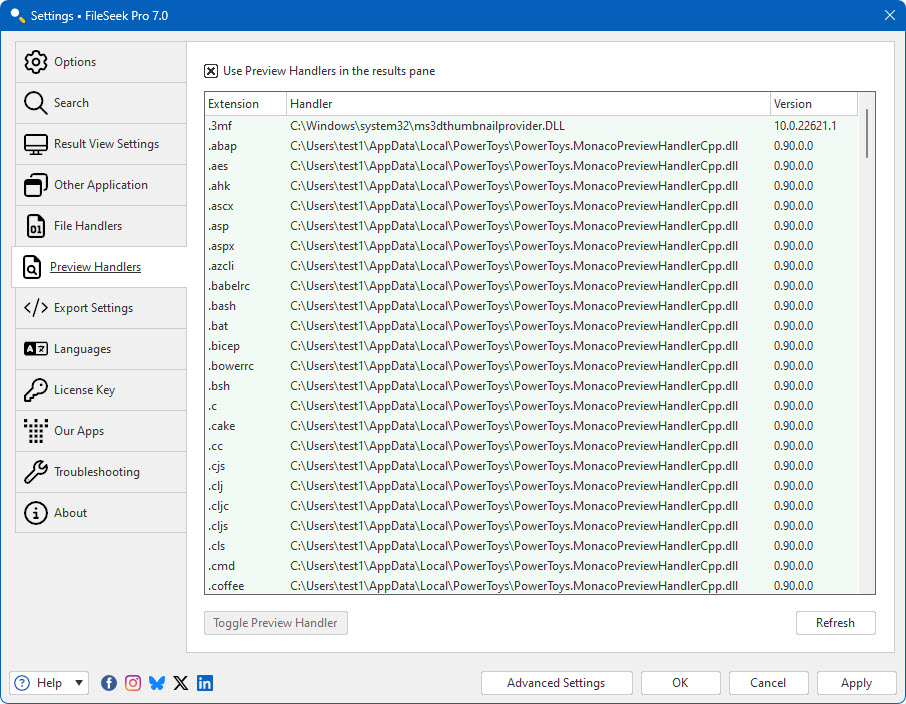Switch to Other Application tab
The height and width of the screenshot is (704, 906).
101,185
